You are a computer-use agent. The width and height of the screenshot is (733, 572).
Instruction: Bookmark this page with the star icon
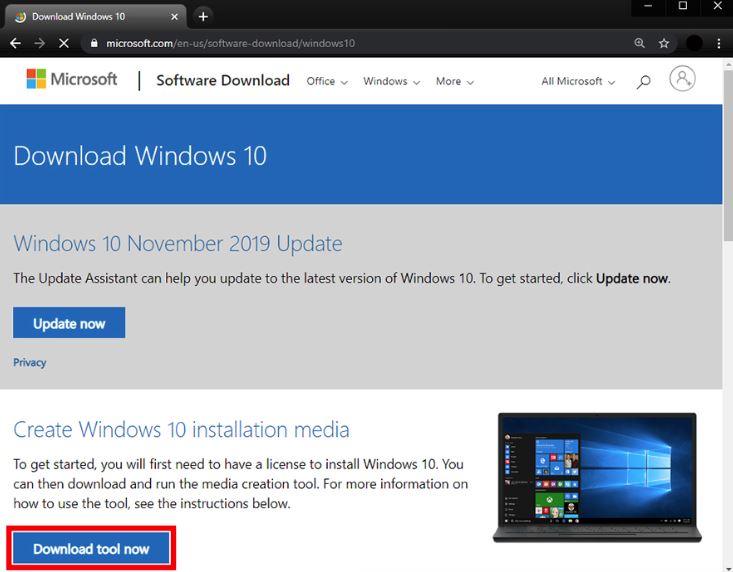click(x=664, y=43)
